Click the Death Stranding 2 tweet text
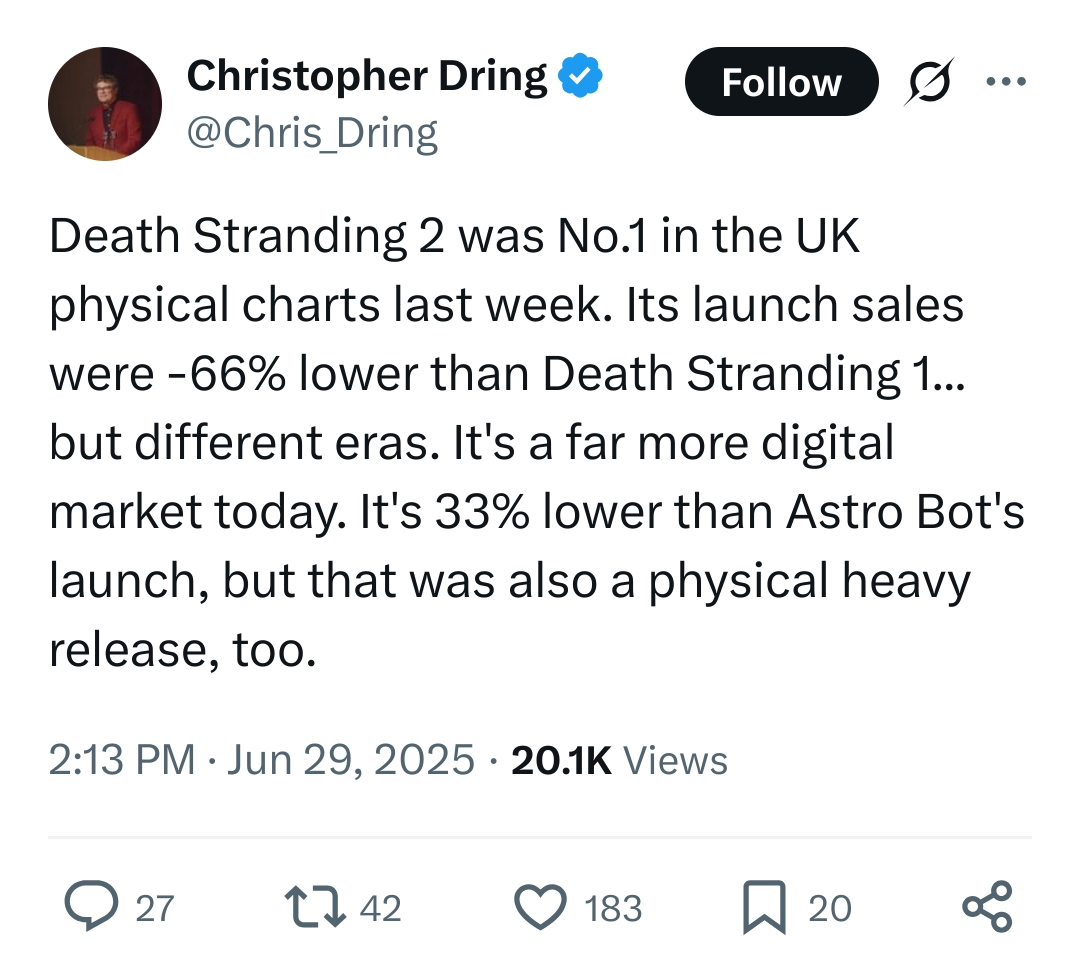Screen dimensions: 1080x968 coord(537,442)
